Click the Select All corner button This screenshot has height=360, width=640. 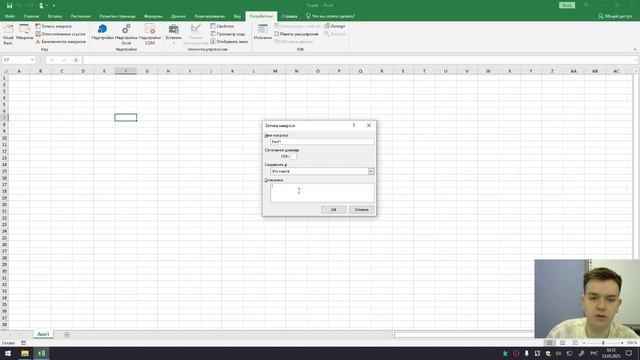(x=4, y=71)
